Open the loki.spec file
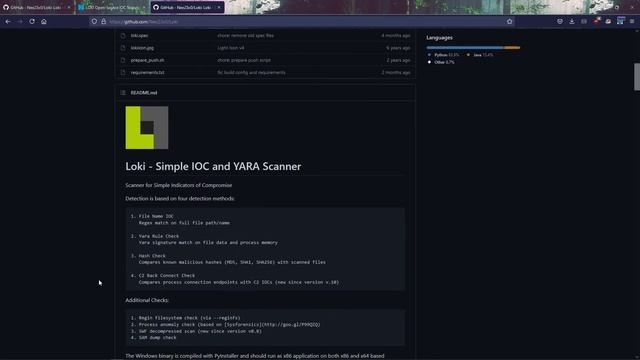The height and width of the screenshot is (360, 640). tap(139, 36)
